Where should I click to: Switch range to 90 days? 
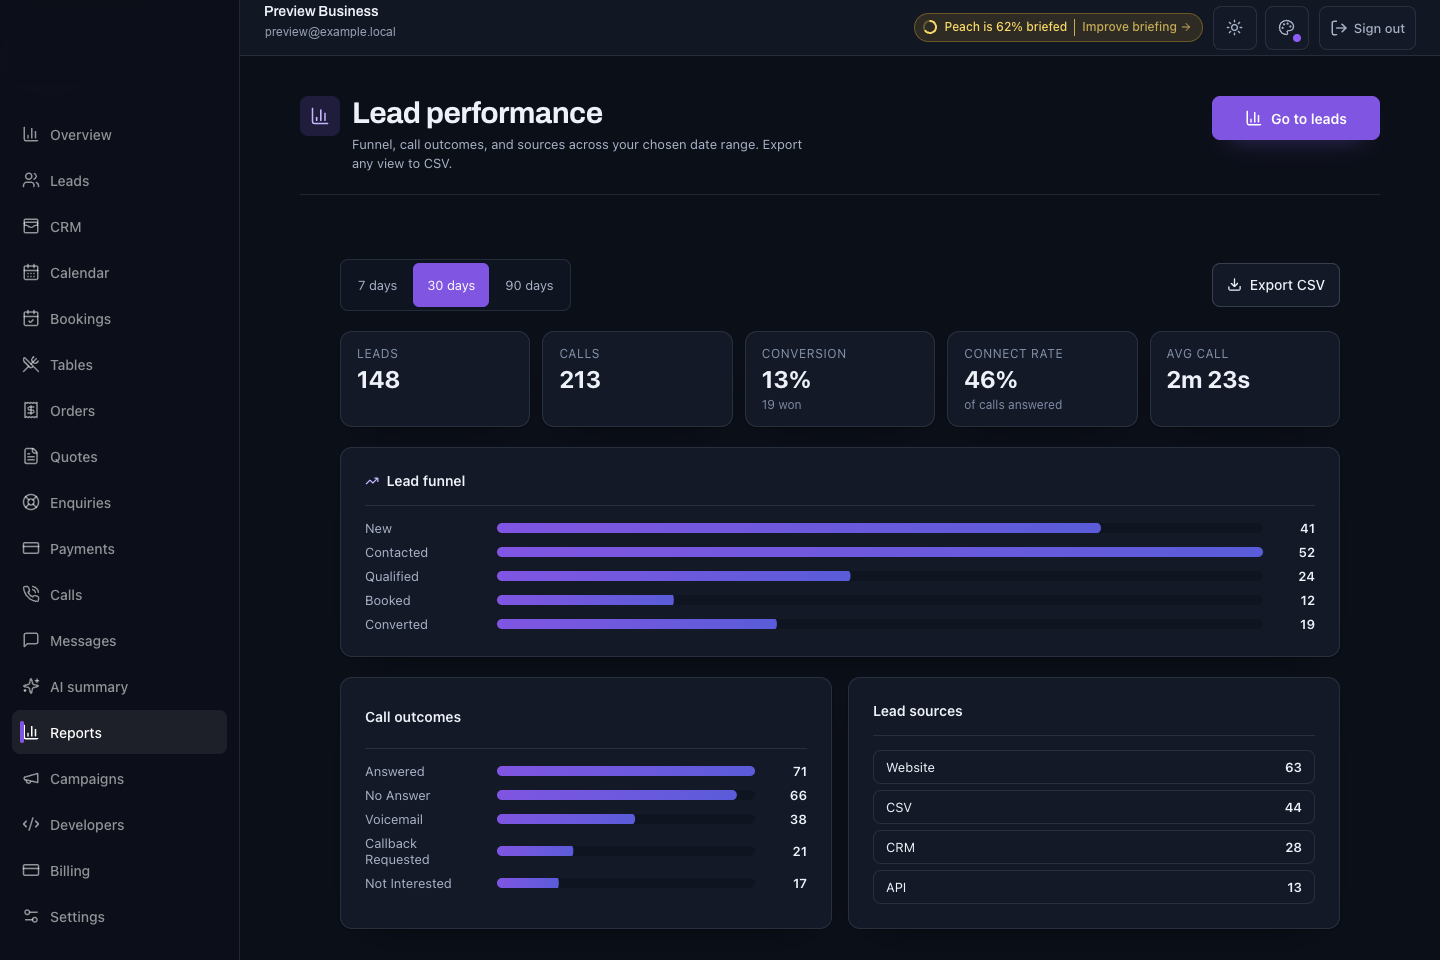[529, 285]
